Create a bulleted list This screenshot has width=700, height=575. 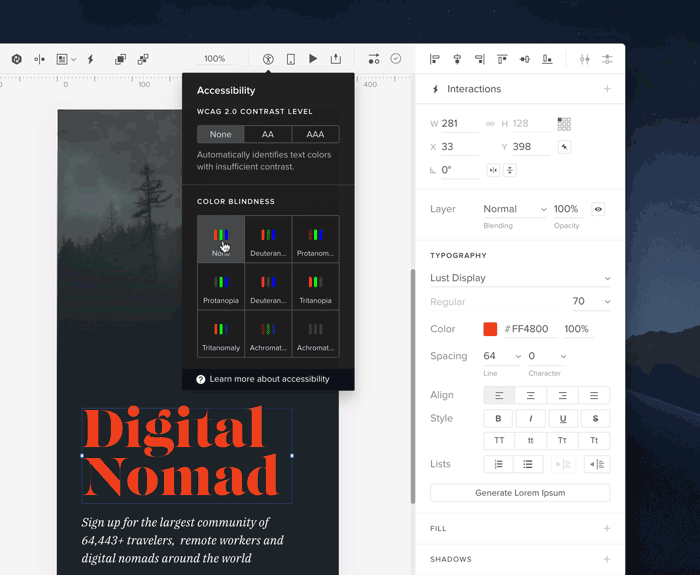tap(528, 464)
